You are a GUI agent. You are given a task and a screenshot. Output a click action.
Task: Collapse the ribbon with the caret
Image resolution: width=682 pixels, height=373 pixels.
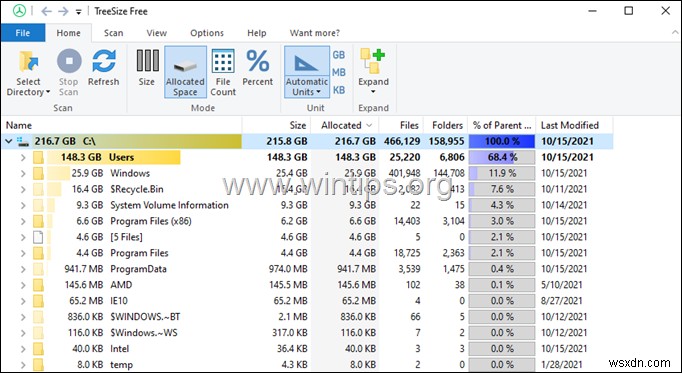tap(675, 33)
